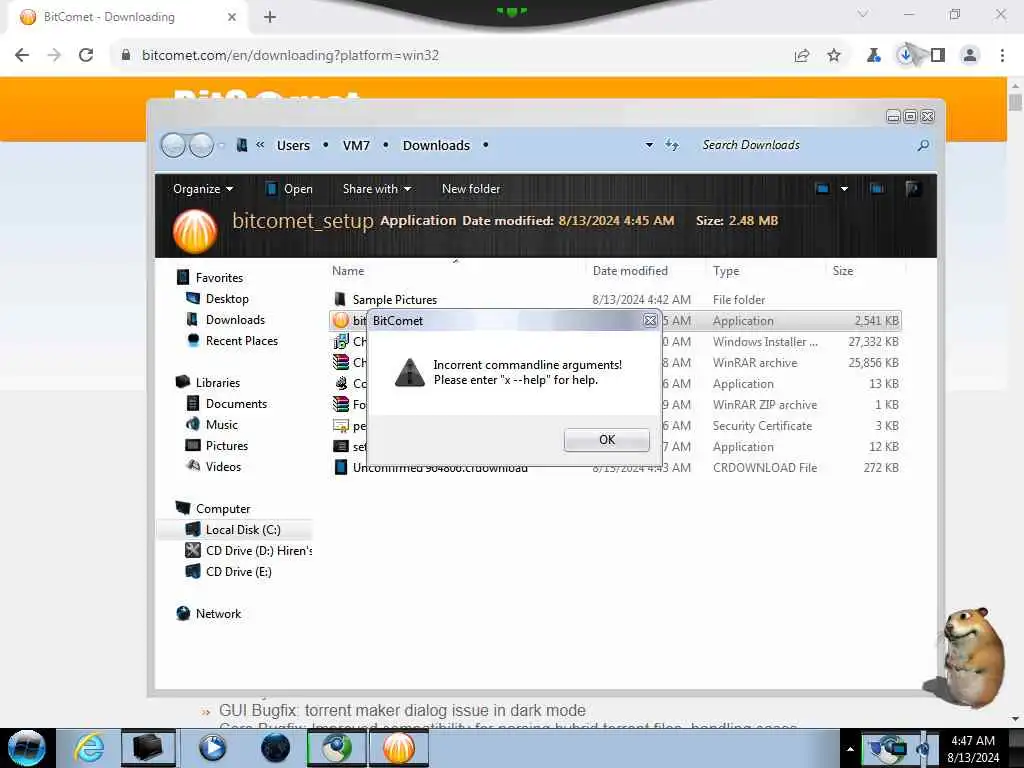Open Favorites in navigation pane

219,278
